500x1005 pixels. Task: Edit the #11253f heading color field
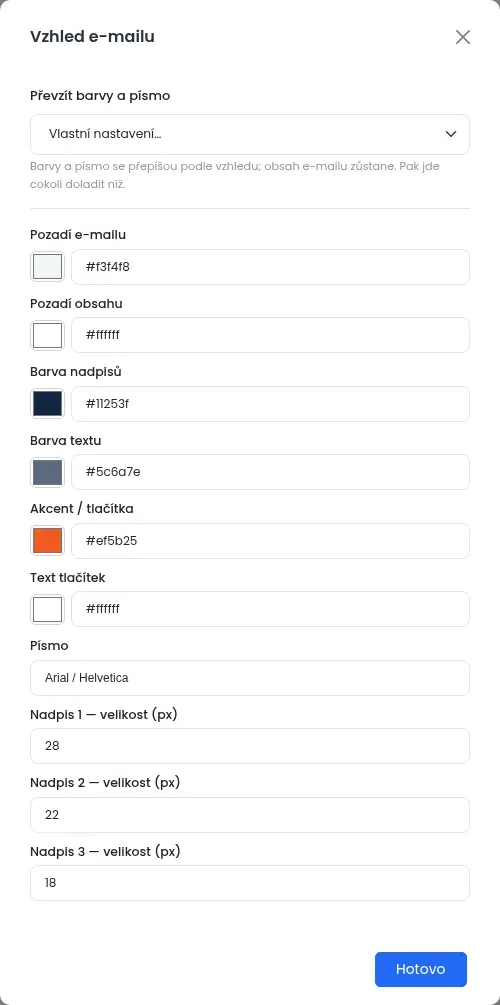pyautogui.click(x=271, y=404)
